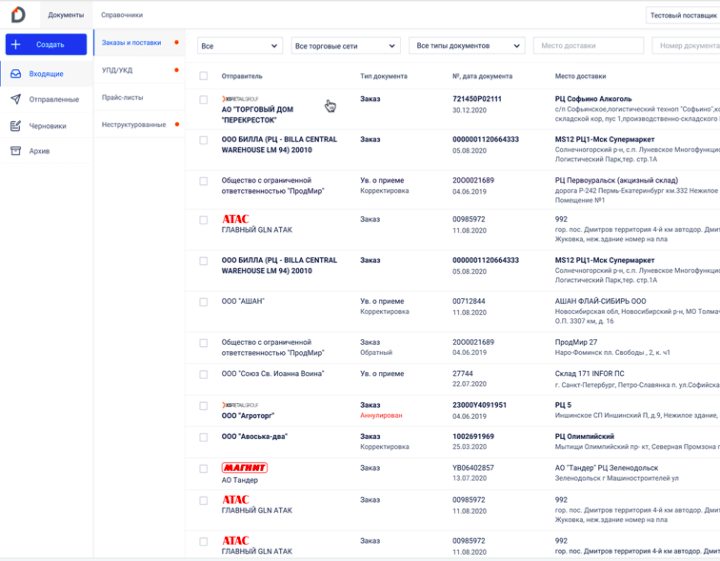This screenshot has height=561, width=720.
Task: Click the РЦ 5 delivery place
Action: tap(563, 405)
